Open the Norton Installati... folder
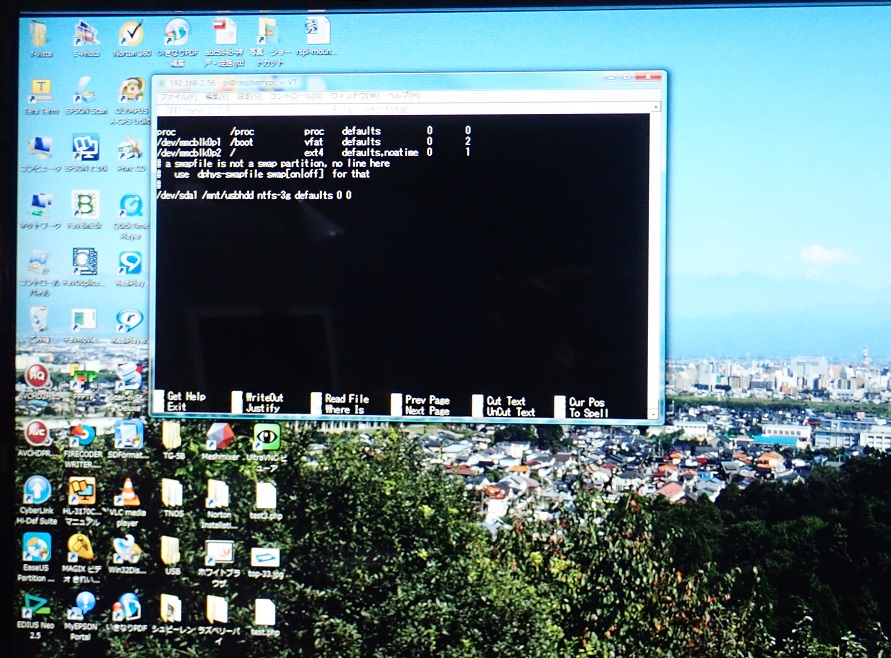The image size is (891, 658). coord(219,503)
